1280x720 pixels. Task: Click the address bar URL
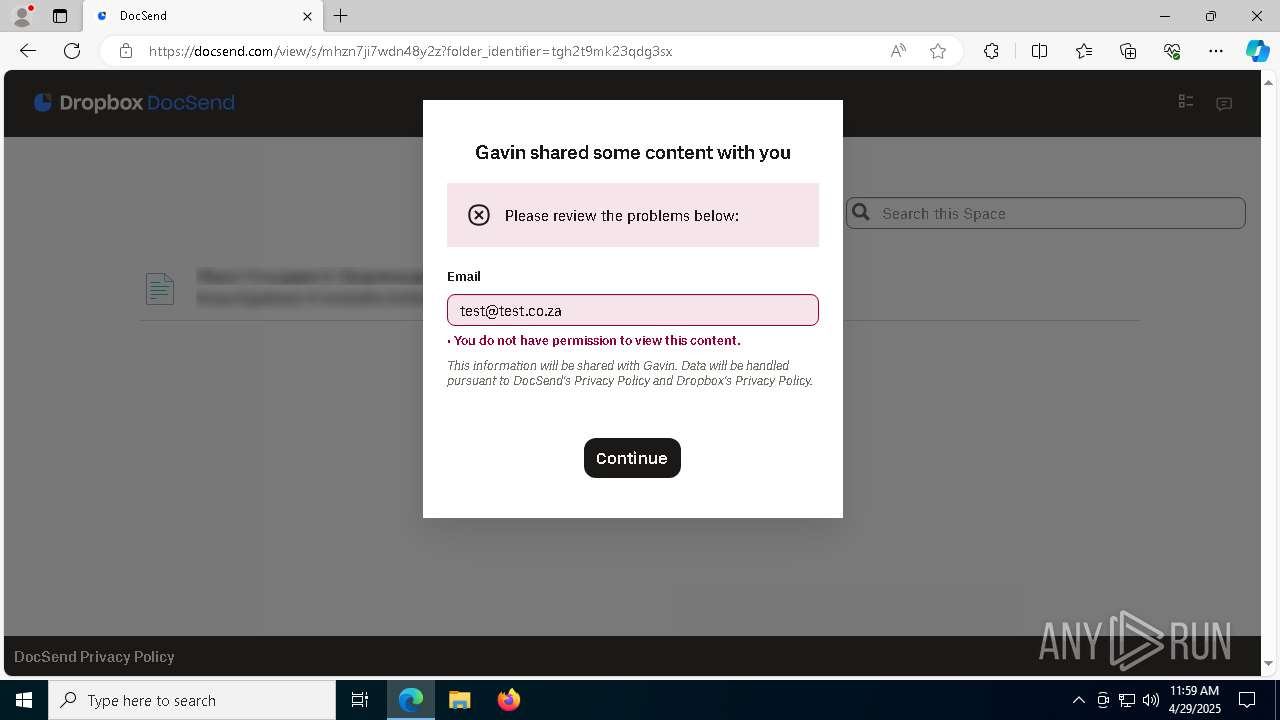[x=410, y=51]
